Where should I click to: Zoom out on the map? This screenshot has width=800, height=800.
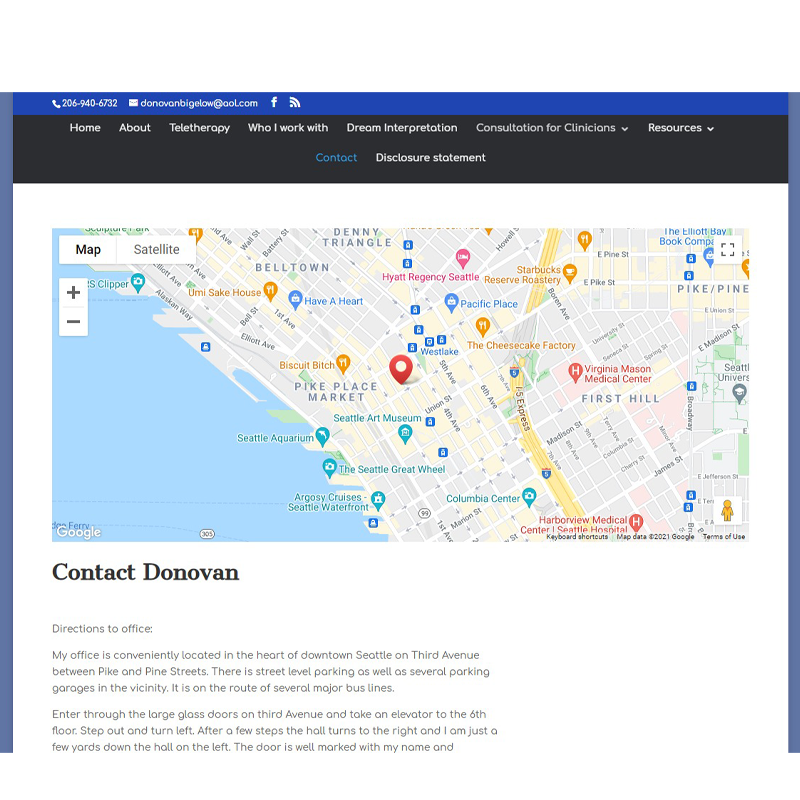pyautogui.click(x=73, y=321)
